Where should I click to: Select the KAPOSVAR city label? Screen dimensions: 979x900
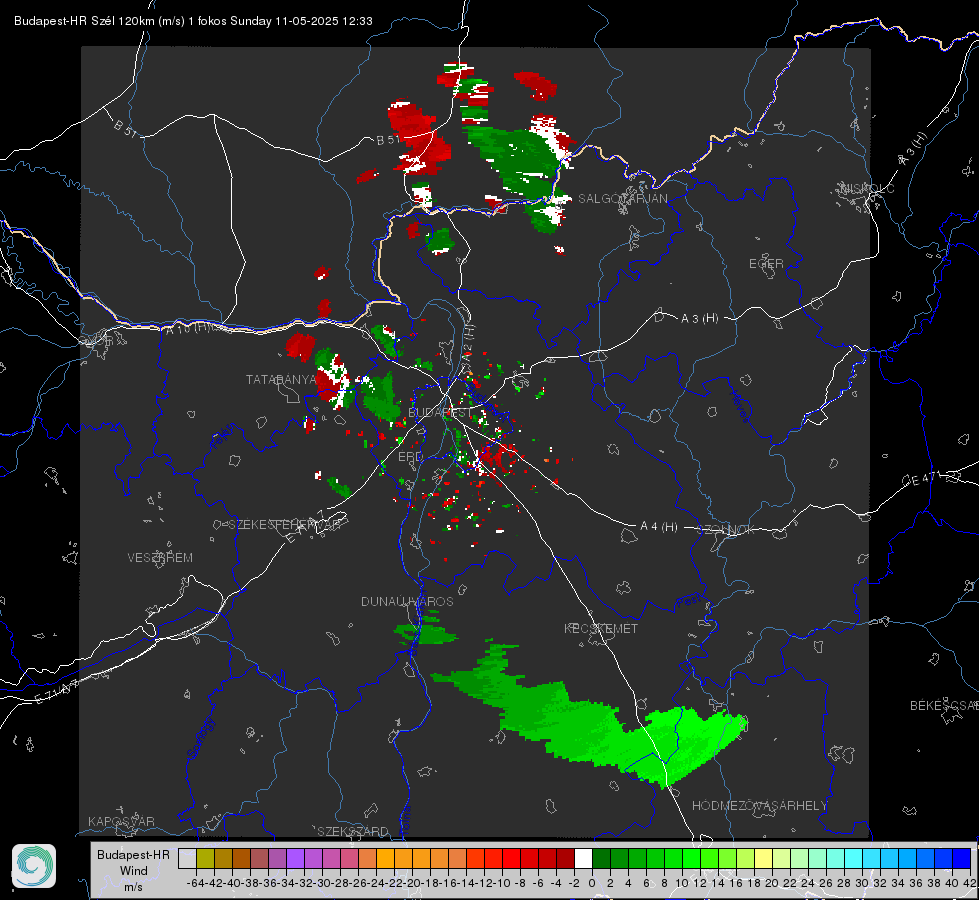click(121, 821)
